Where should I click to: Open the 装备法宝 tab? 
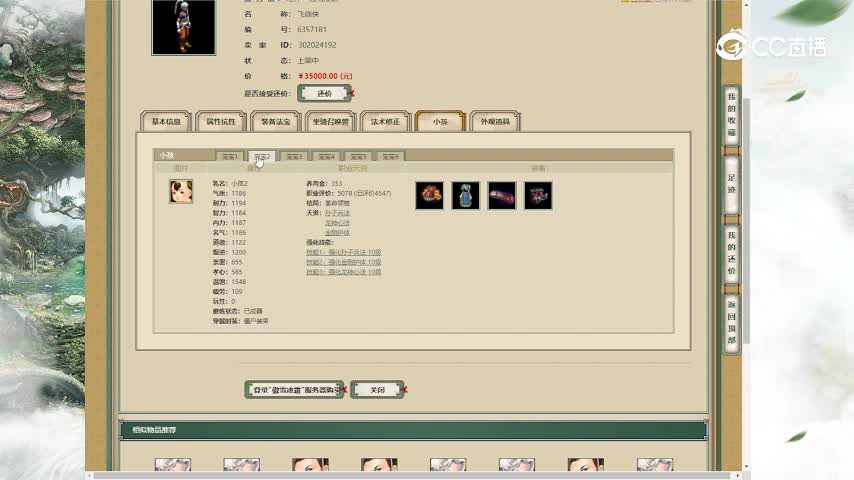(x=276, y=122)
